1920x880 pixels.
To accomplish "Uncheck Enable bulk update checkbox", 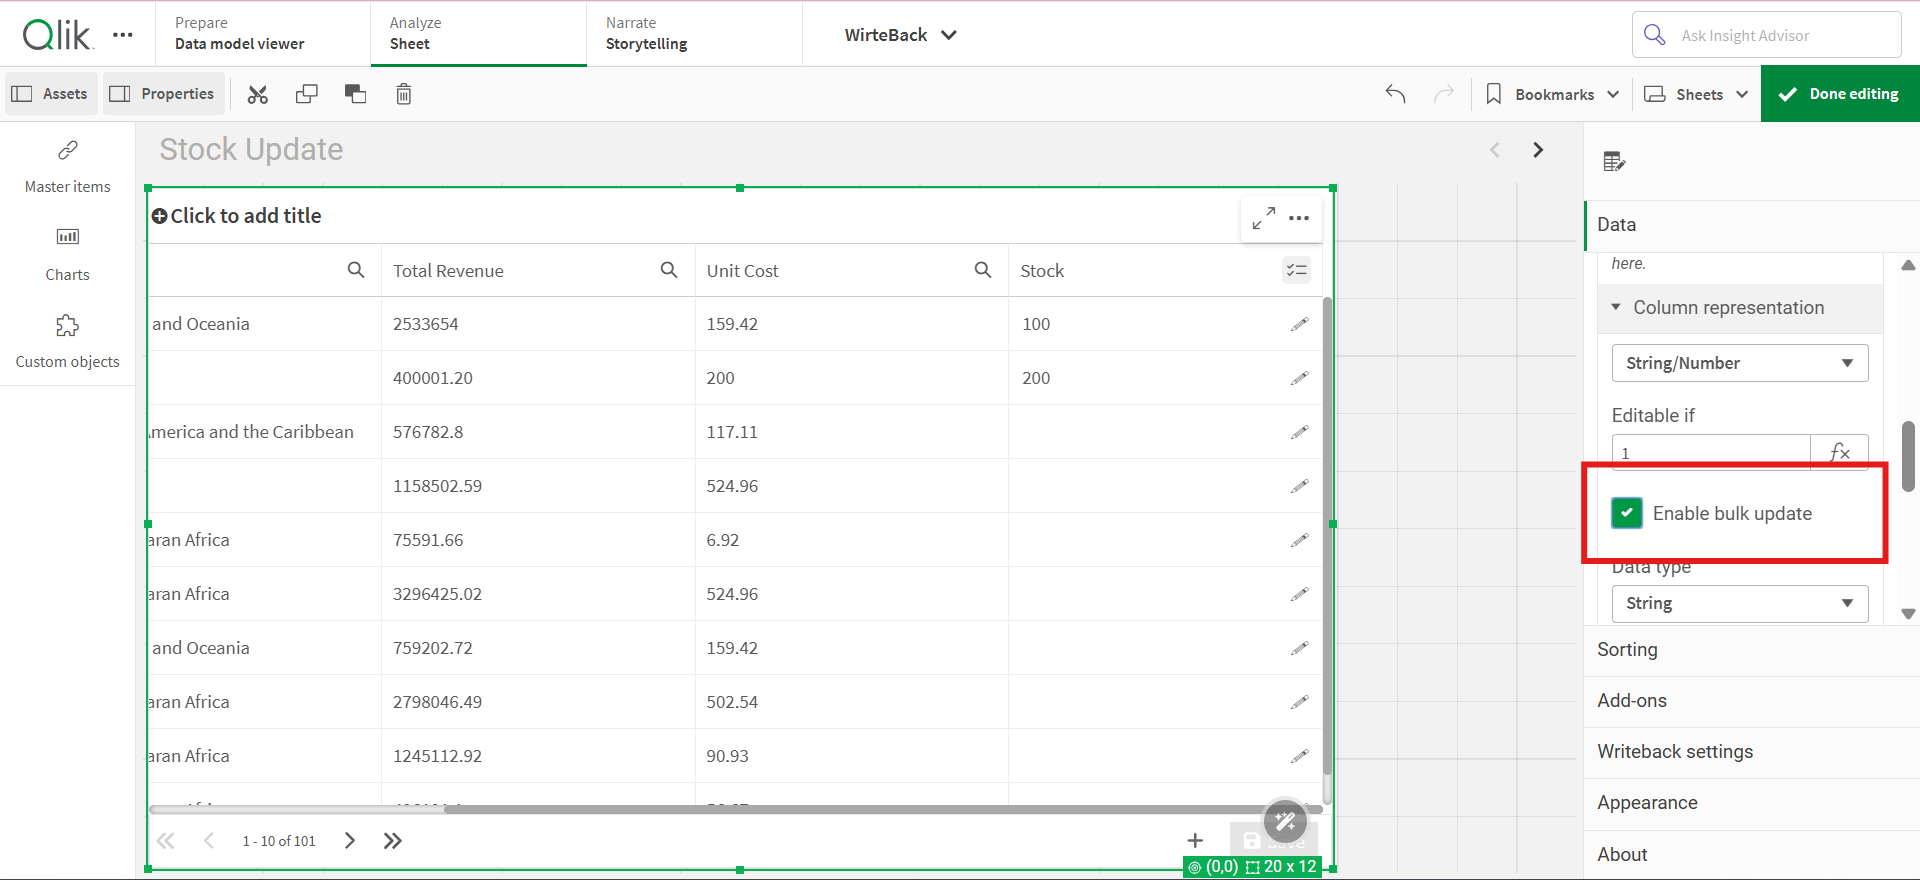I will click(x=1627, y=513).
